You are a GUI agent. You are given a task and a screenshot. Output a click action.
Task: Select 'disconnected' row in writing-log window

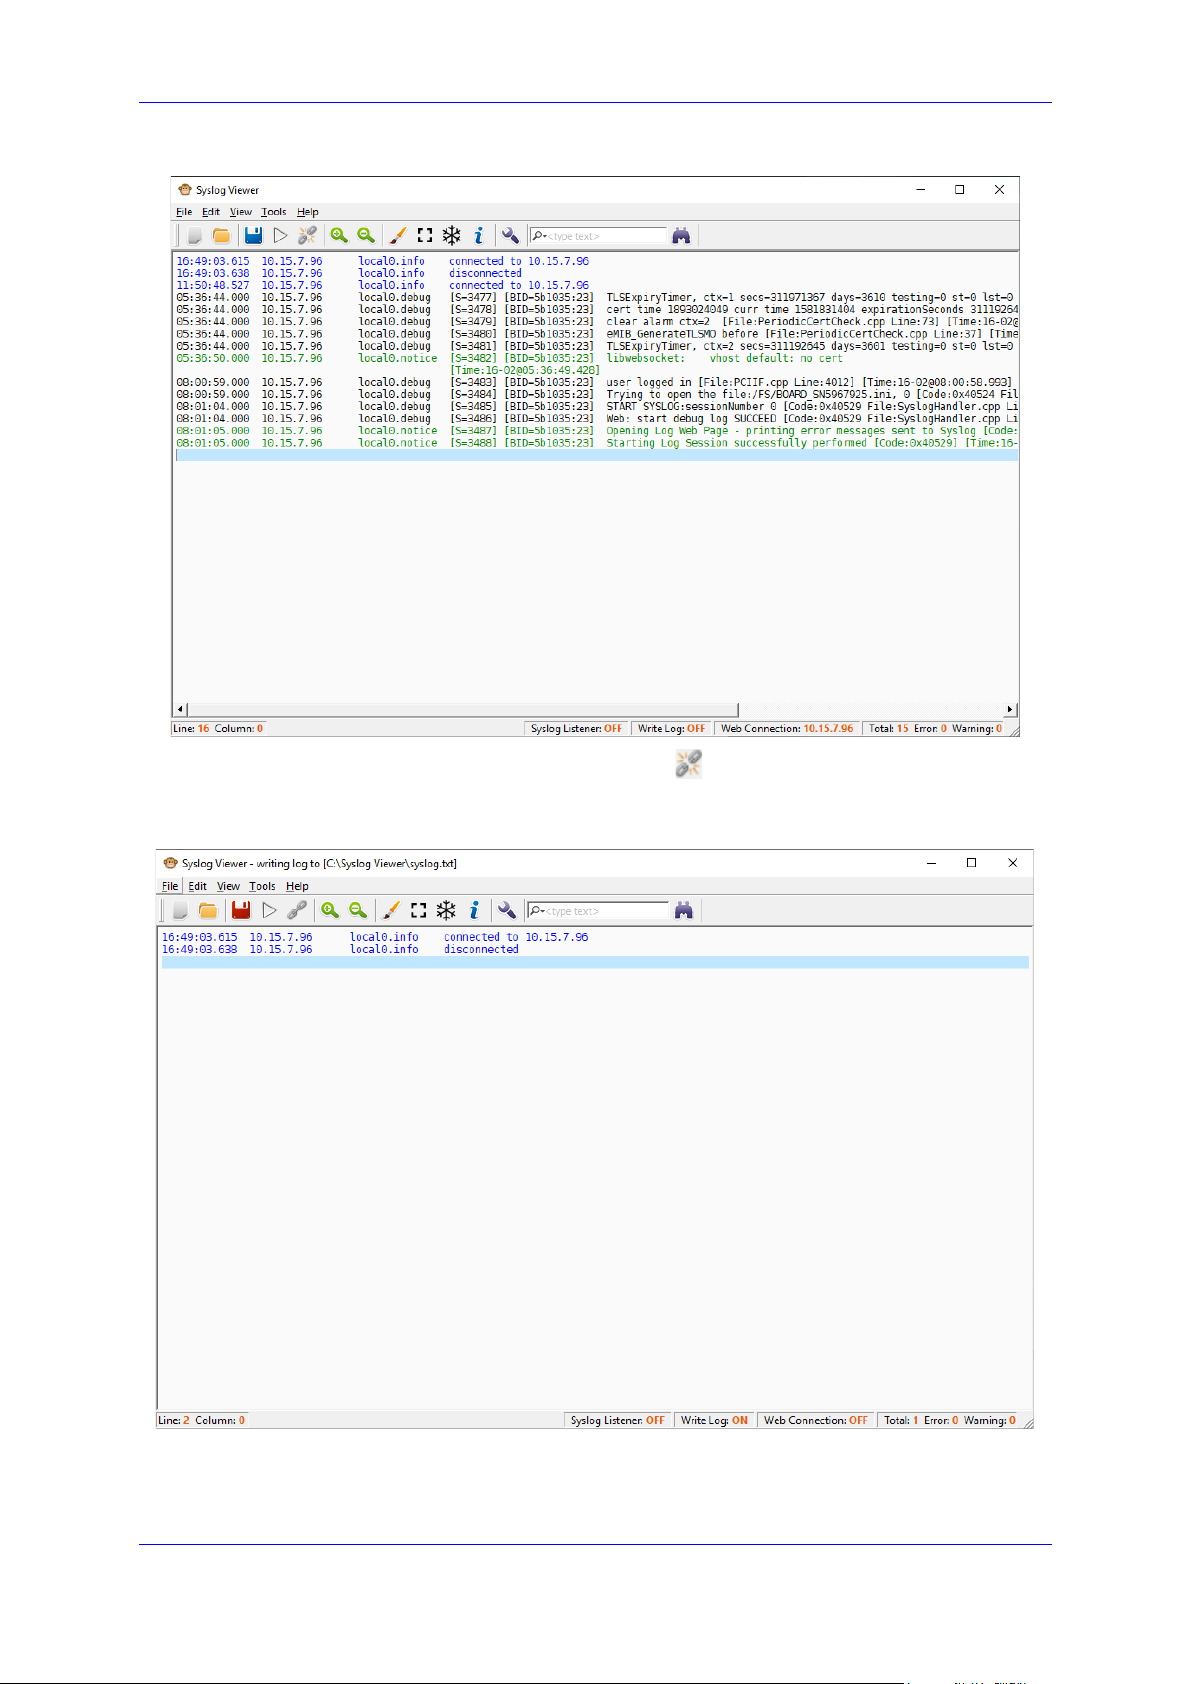click(594, 950)
